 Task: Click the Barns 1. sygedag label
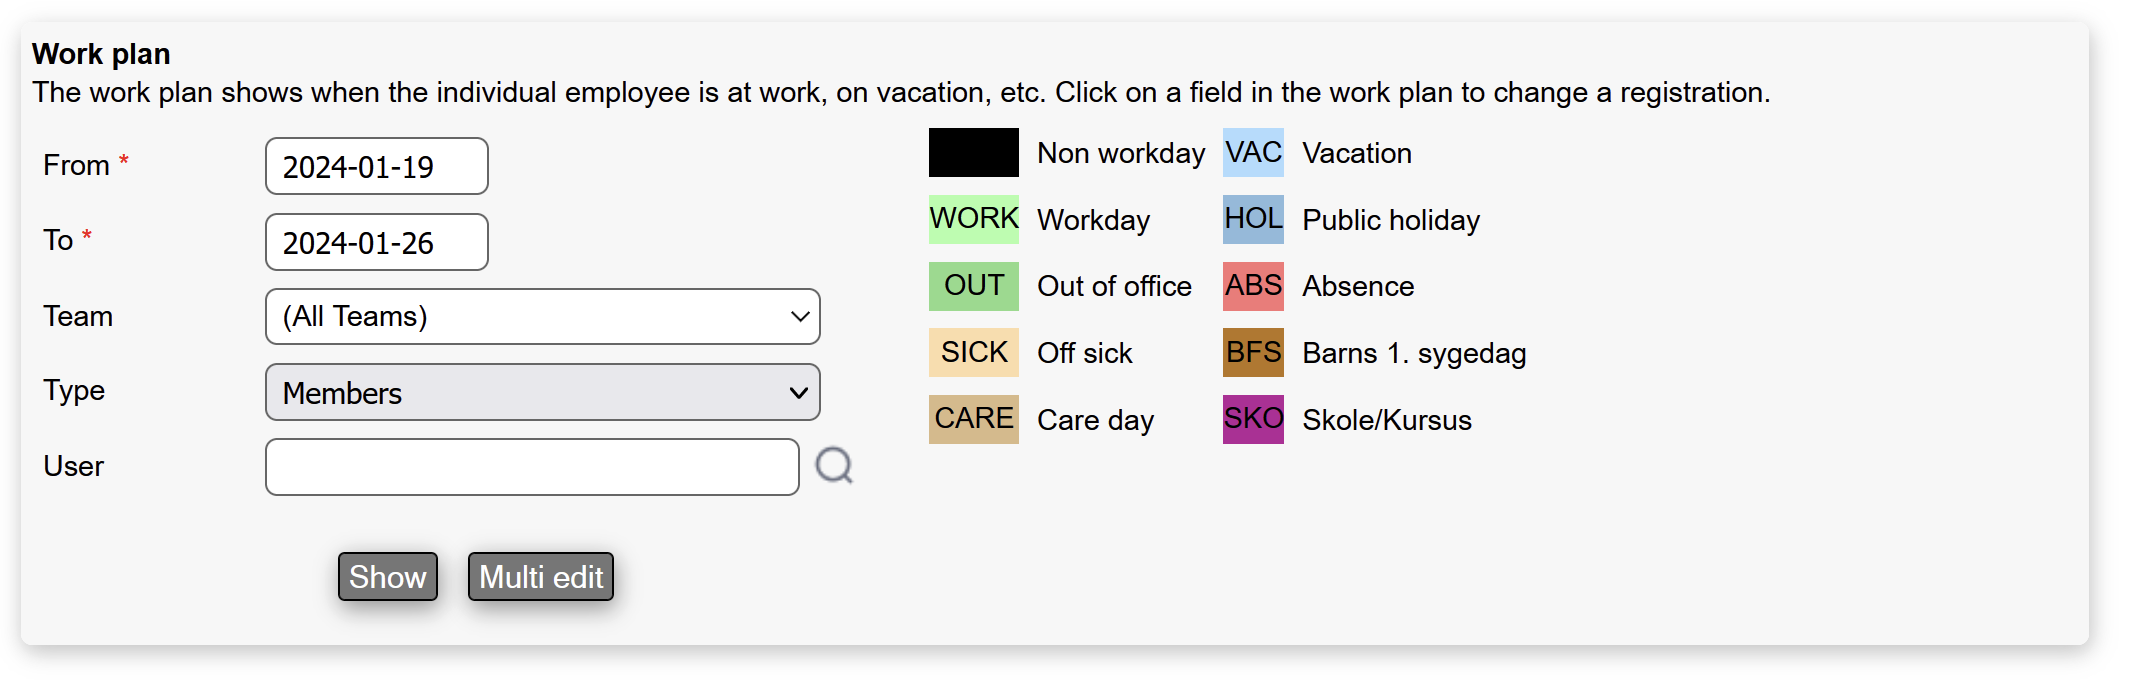click(1413, 353)
